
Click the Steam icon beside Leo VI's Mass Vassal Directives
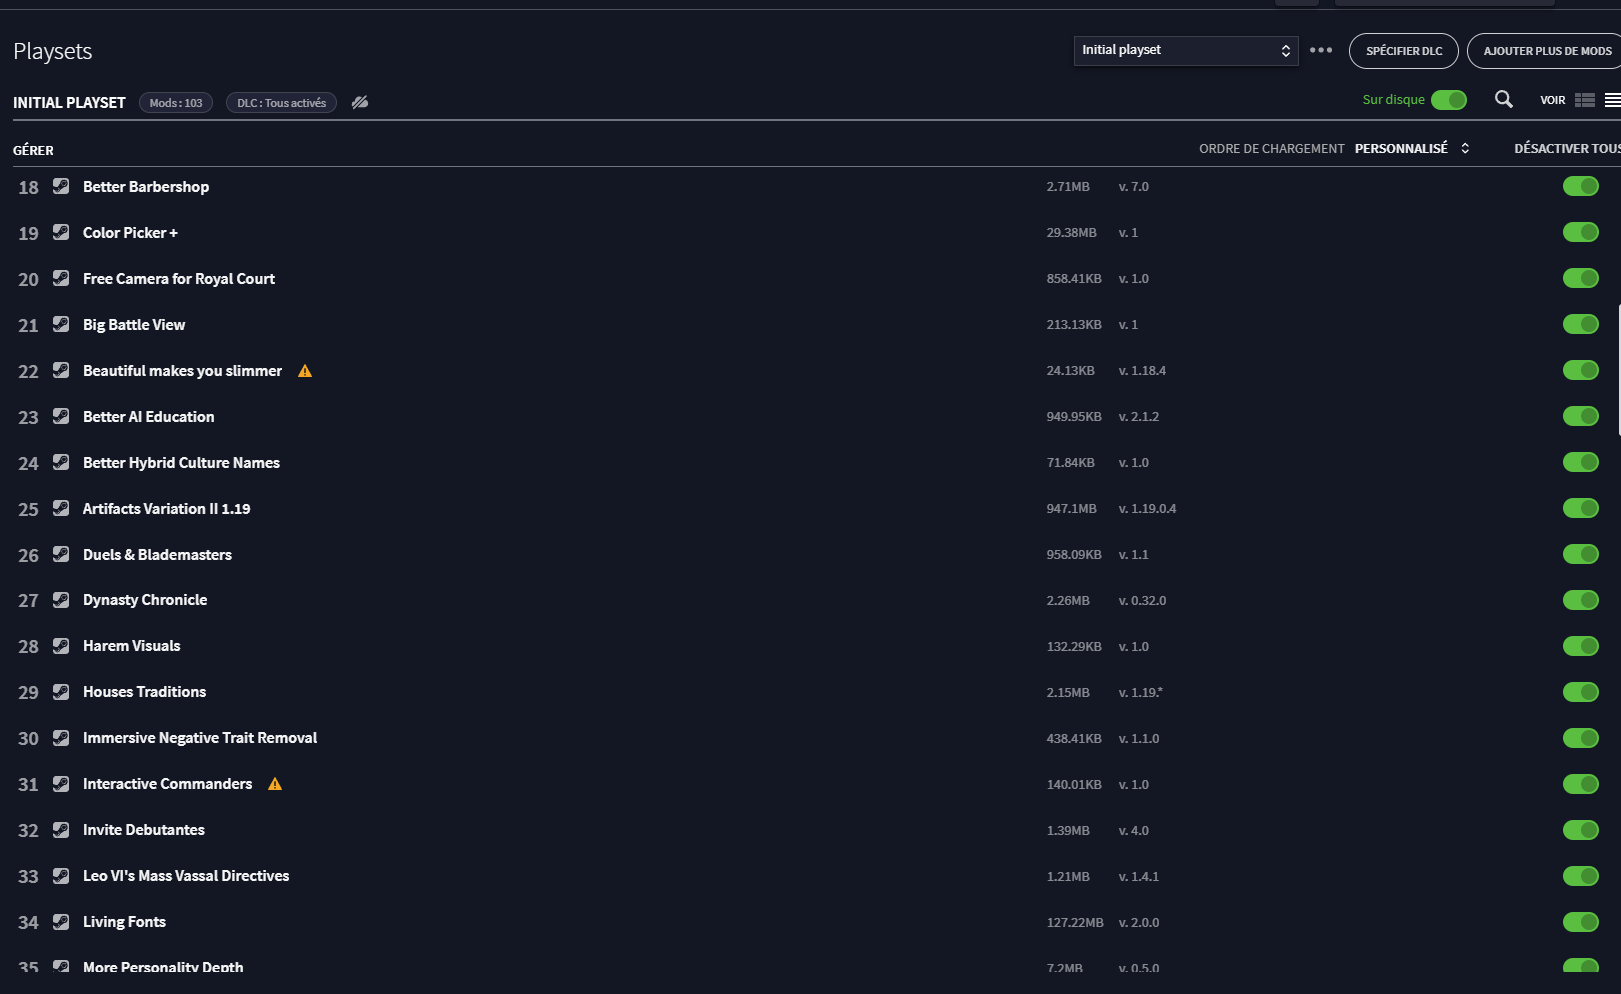[x=61, y=876]
